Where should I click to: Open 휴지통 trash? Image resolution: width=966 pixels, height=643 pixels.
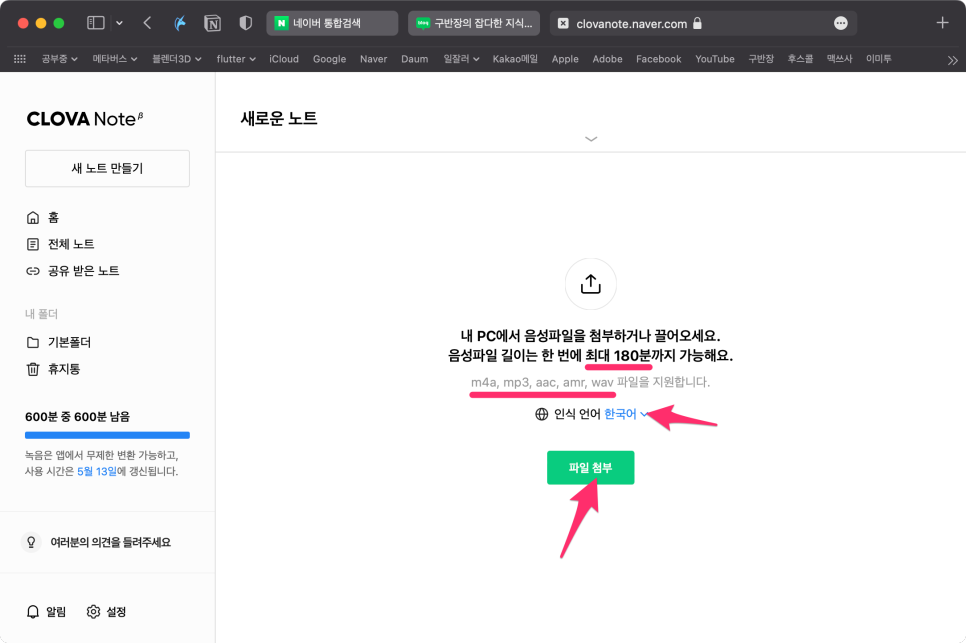click(53, 369)
